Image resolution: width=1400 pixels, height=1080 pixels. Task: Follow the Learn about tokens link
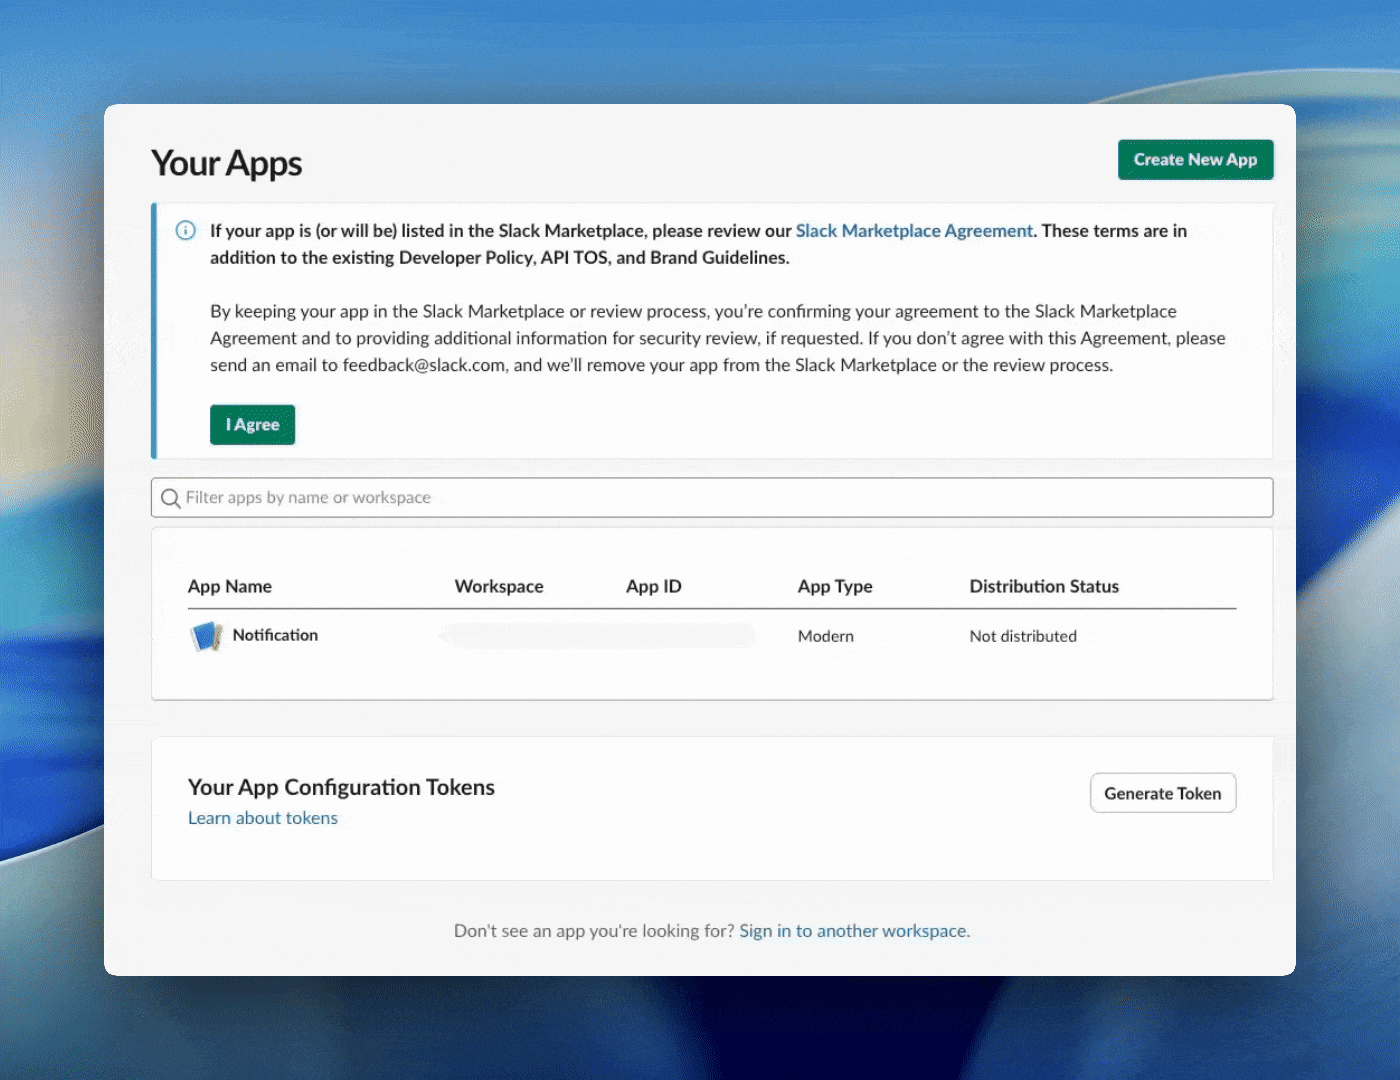point(263,818)
